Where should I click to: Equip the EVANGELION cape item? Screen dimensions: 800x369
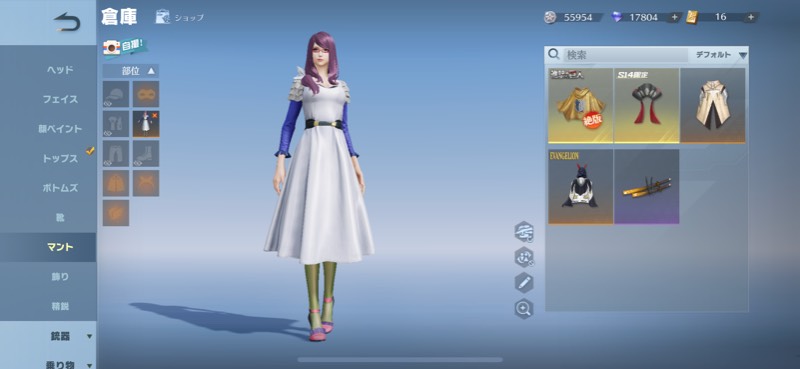[581, 187]
